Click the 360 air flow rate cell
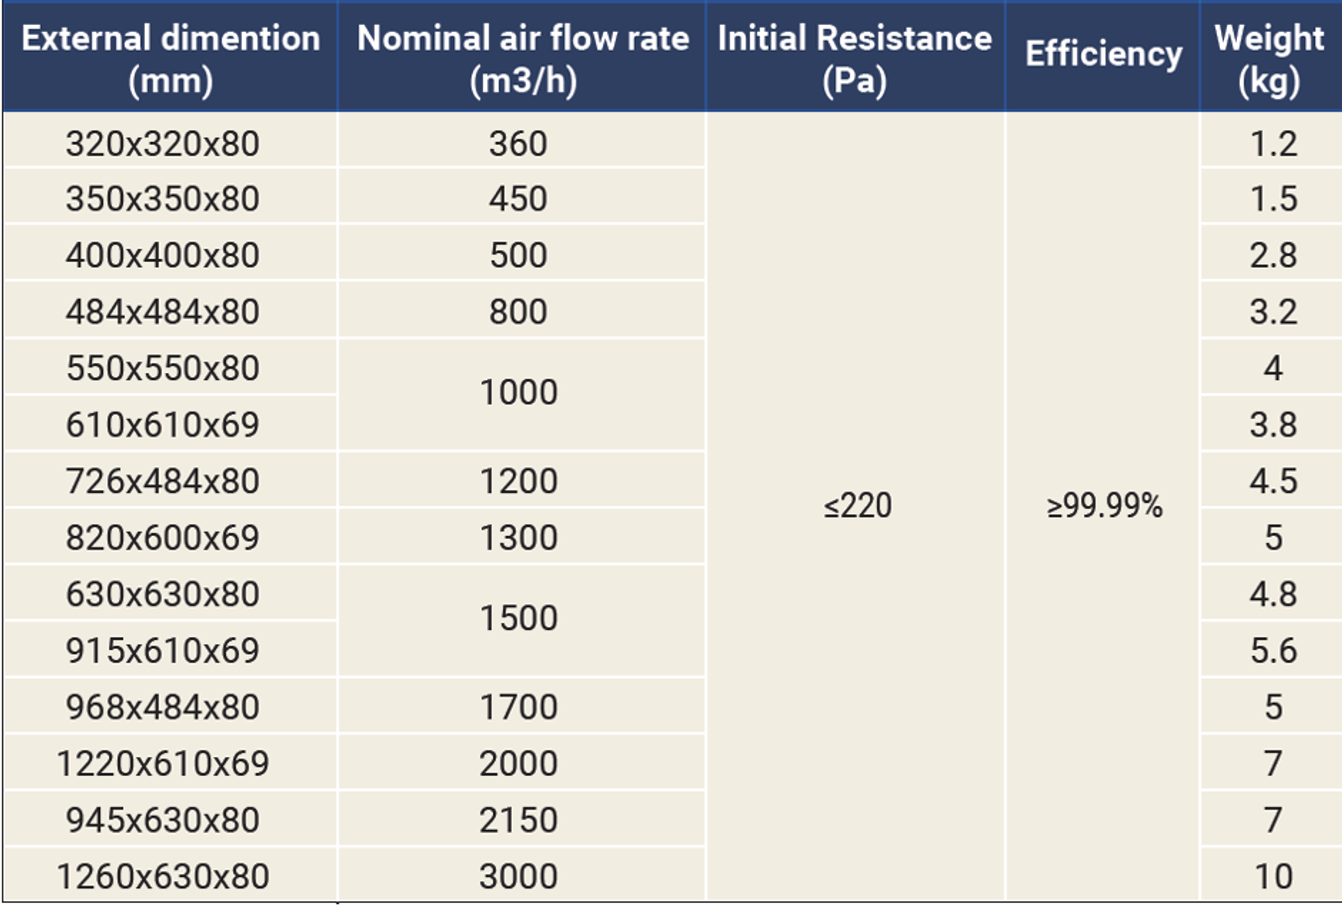This screenshot has height=908, width=1342. (518, 143)
